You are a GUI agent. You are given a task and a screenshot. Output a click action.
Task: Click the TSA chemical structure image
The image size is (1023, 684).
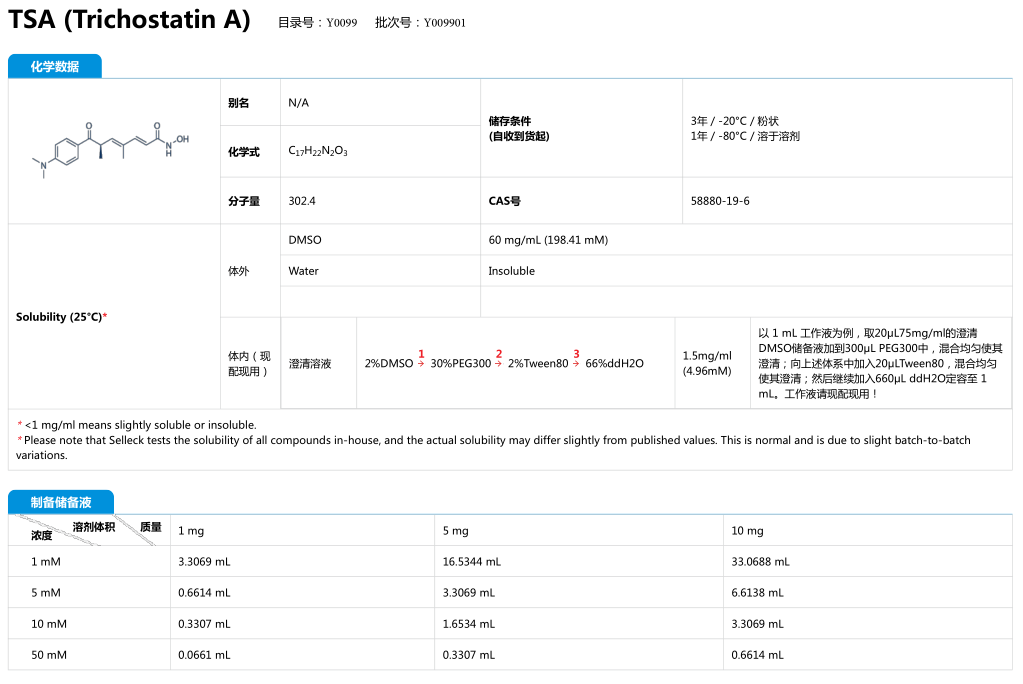click(x=111, y=149)
